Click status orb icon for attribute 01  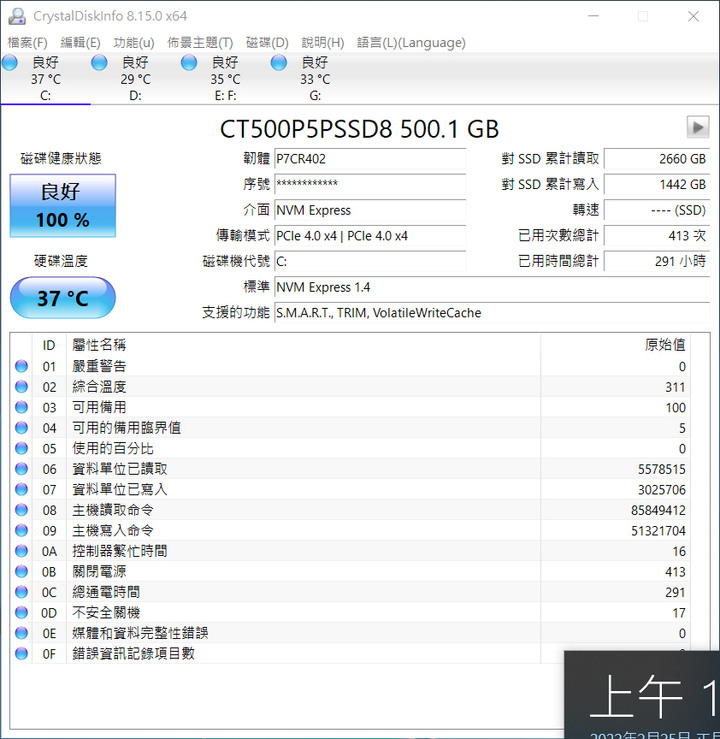click(x=22, y=366)
